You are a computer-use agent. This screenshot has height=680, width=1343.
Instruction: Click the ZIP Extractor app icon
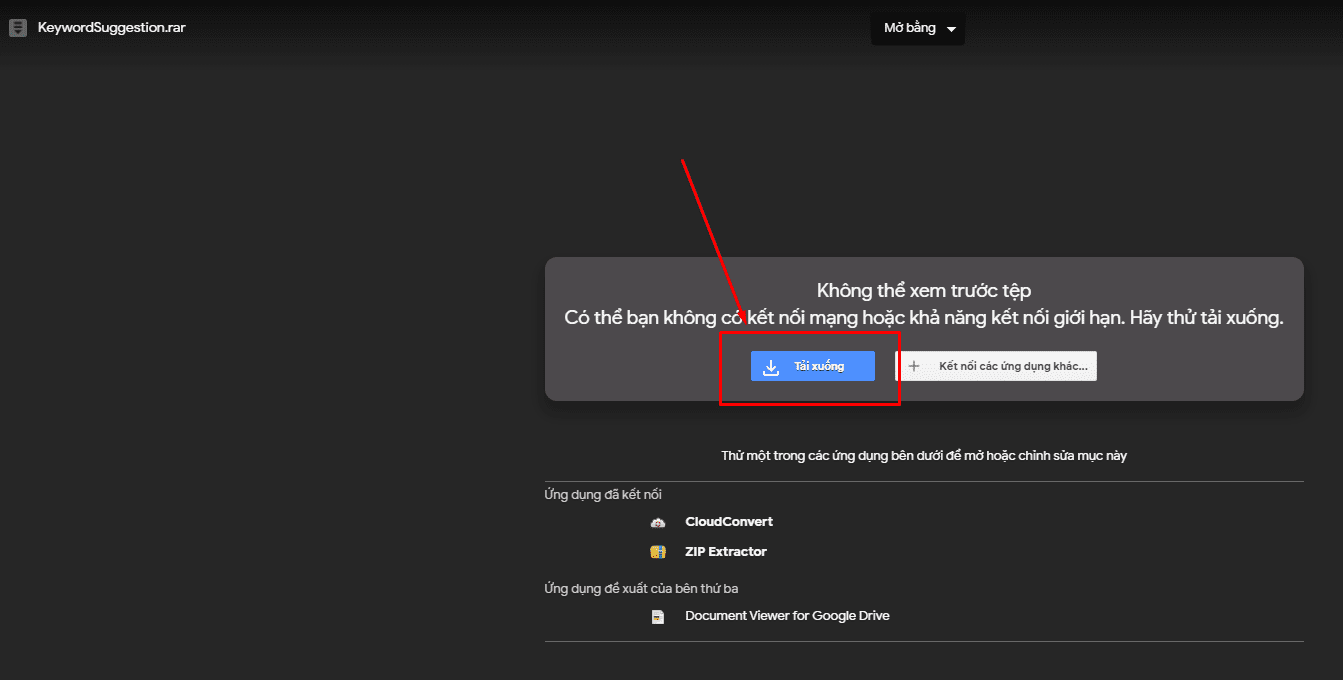pyautogui.click(x=657, y=552)
